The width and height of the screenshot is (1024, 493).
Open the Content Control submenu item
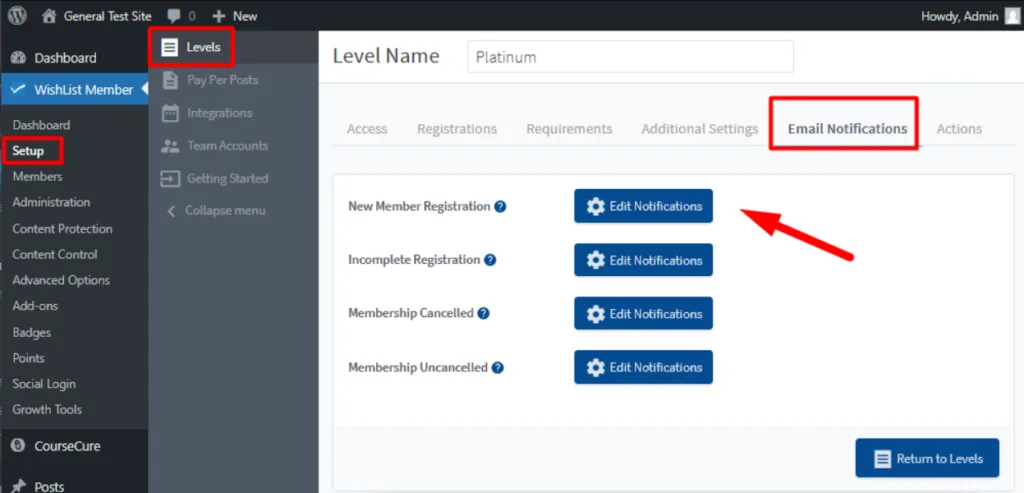pyautogui.click(x=55, y=255)
